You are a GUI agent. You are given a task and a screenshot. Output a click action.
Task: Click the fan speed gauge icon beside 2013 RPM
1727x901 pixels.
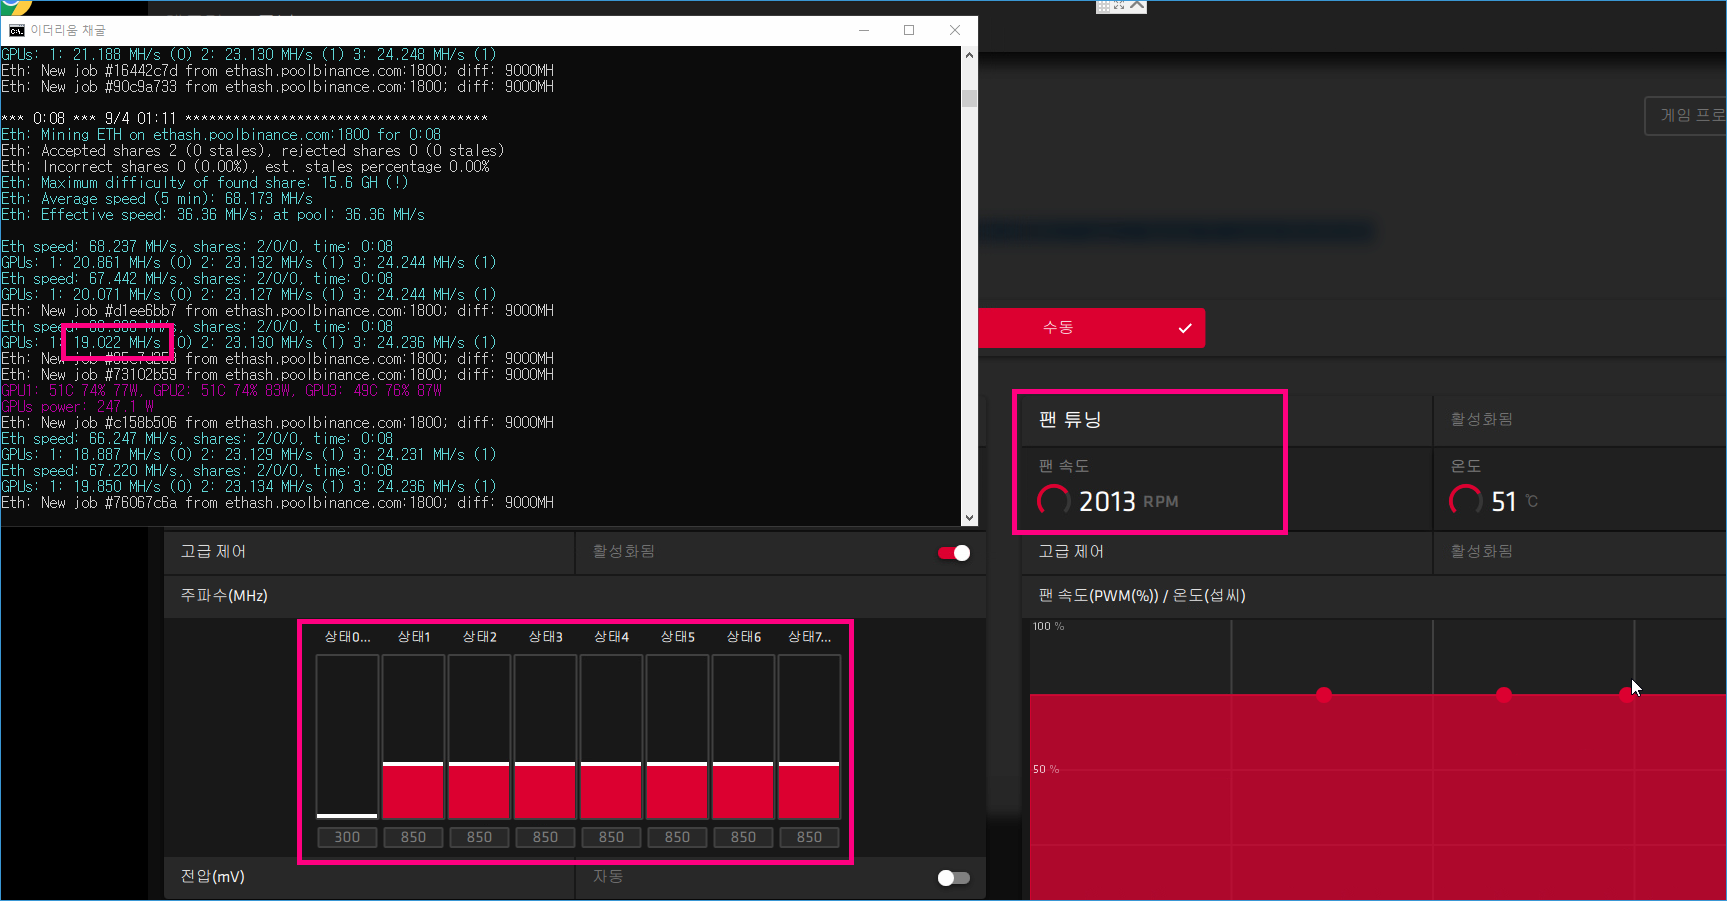coord(1054,500)
